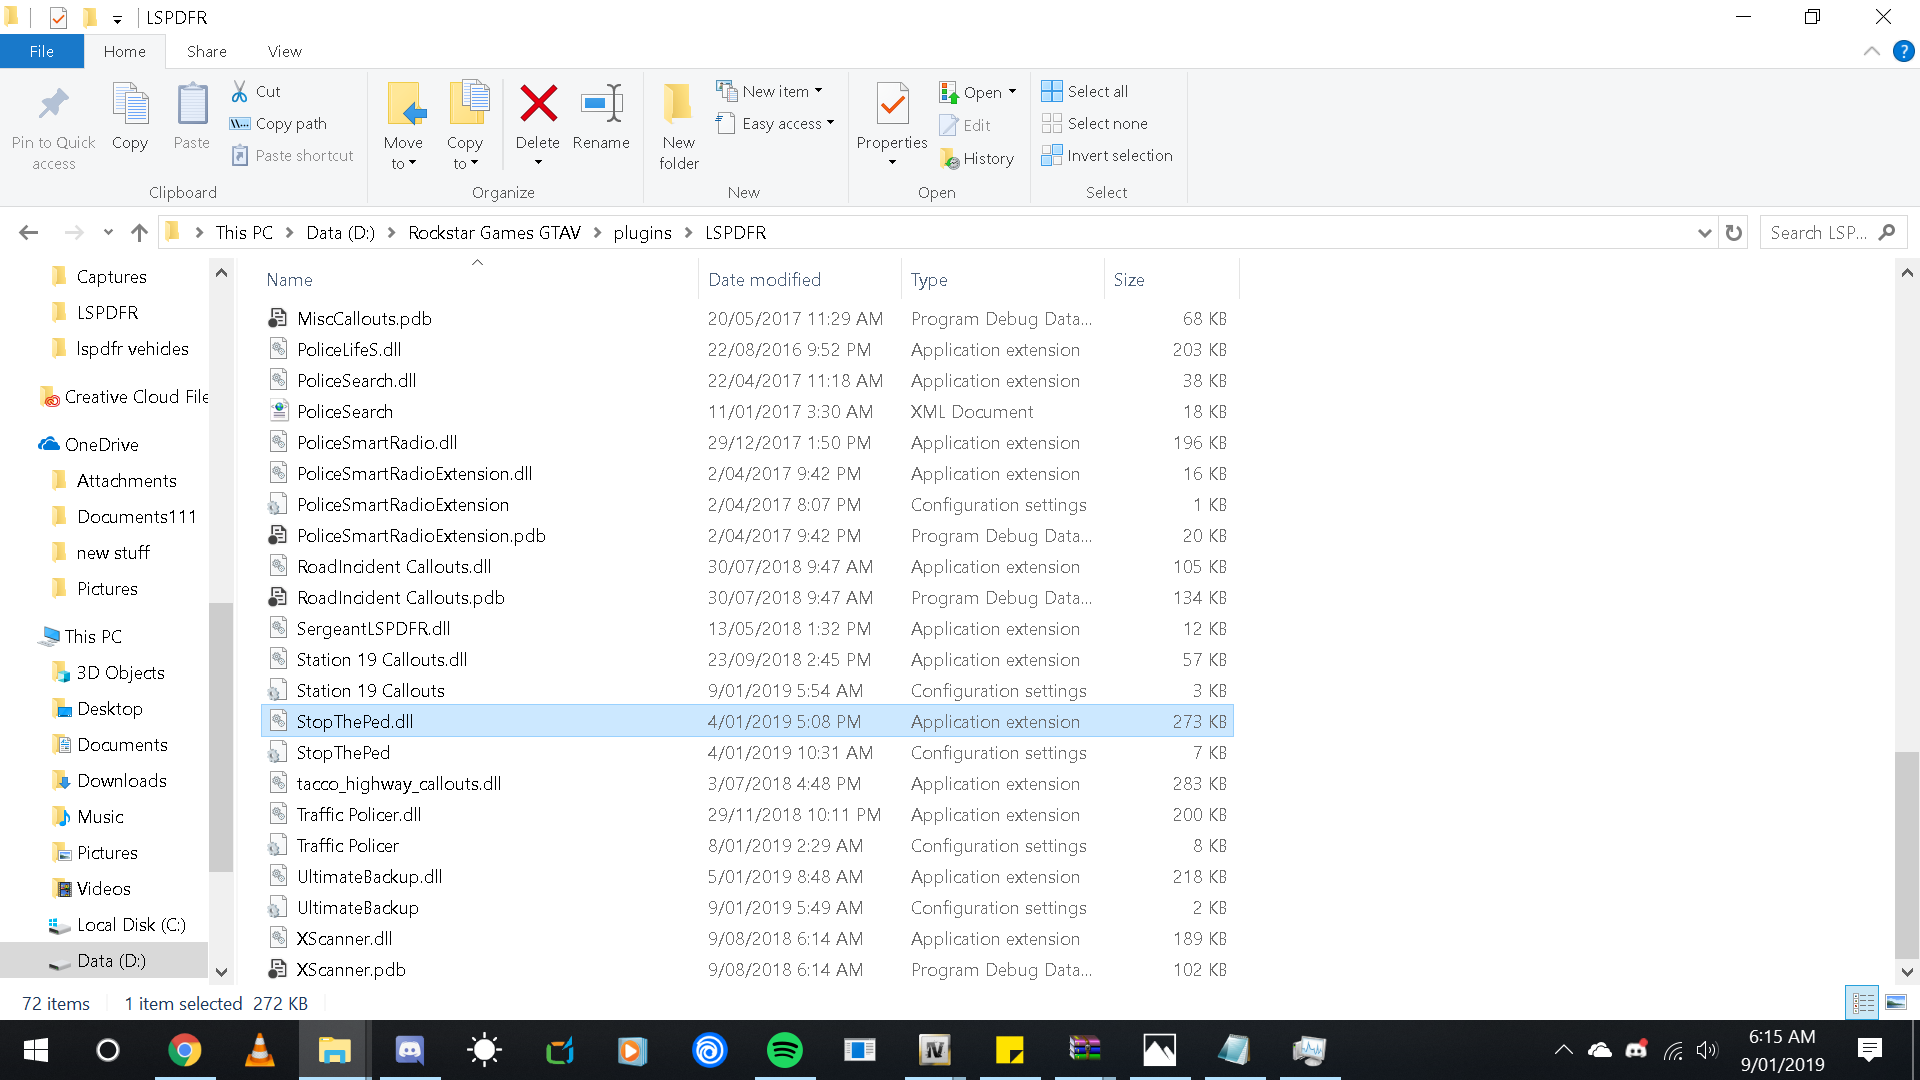Go up one folder level
This screenshot has width=1920, height=1080.
[x=139, y=233]
